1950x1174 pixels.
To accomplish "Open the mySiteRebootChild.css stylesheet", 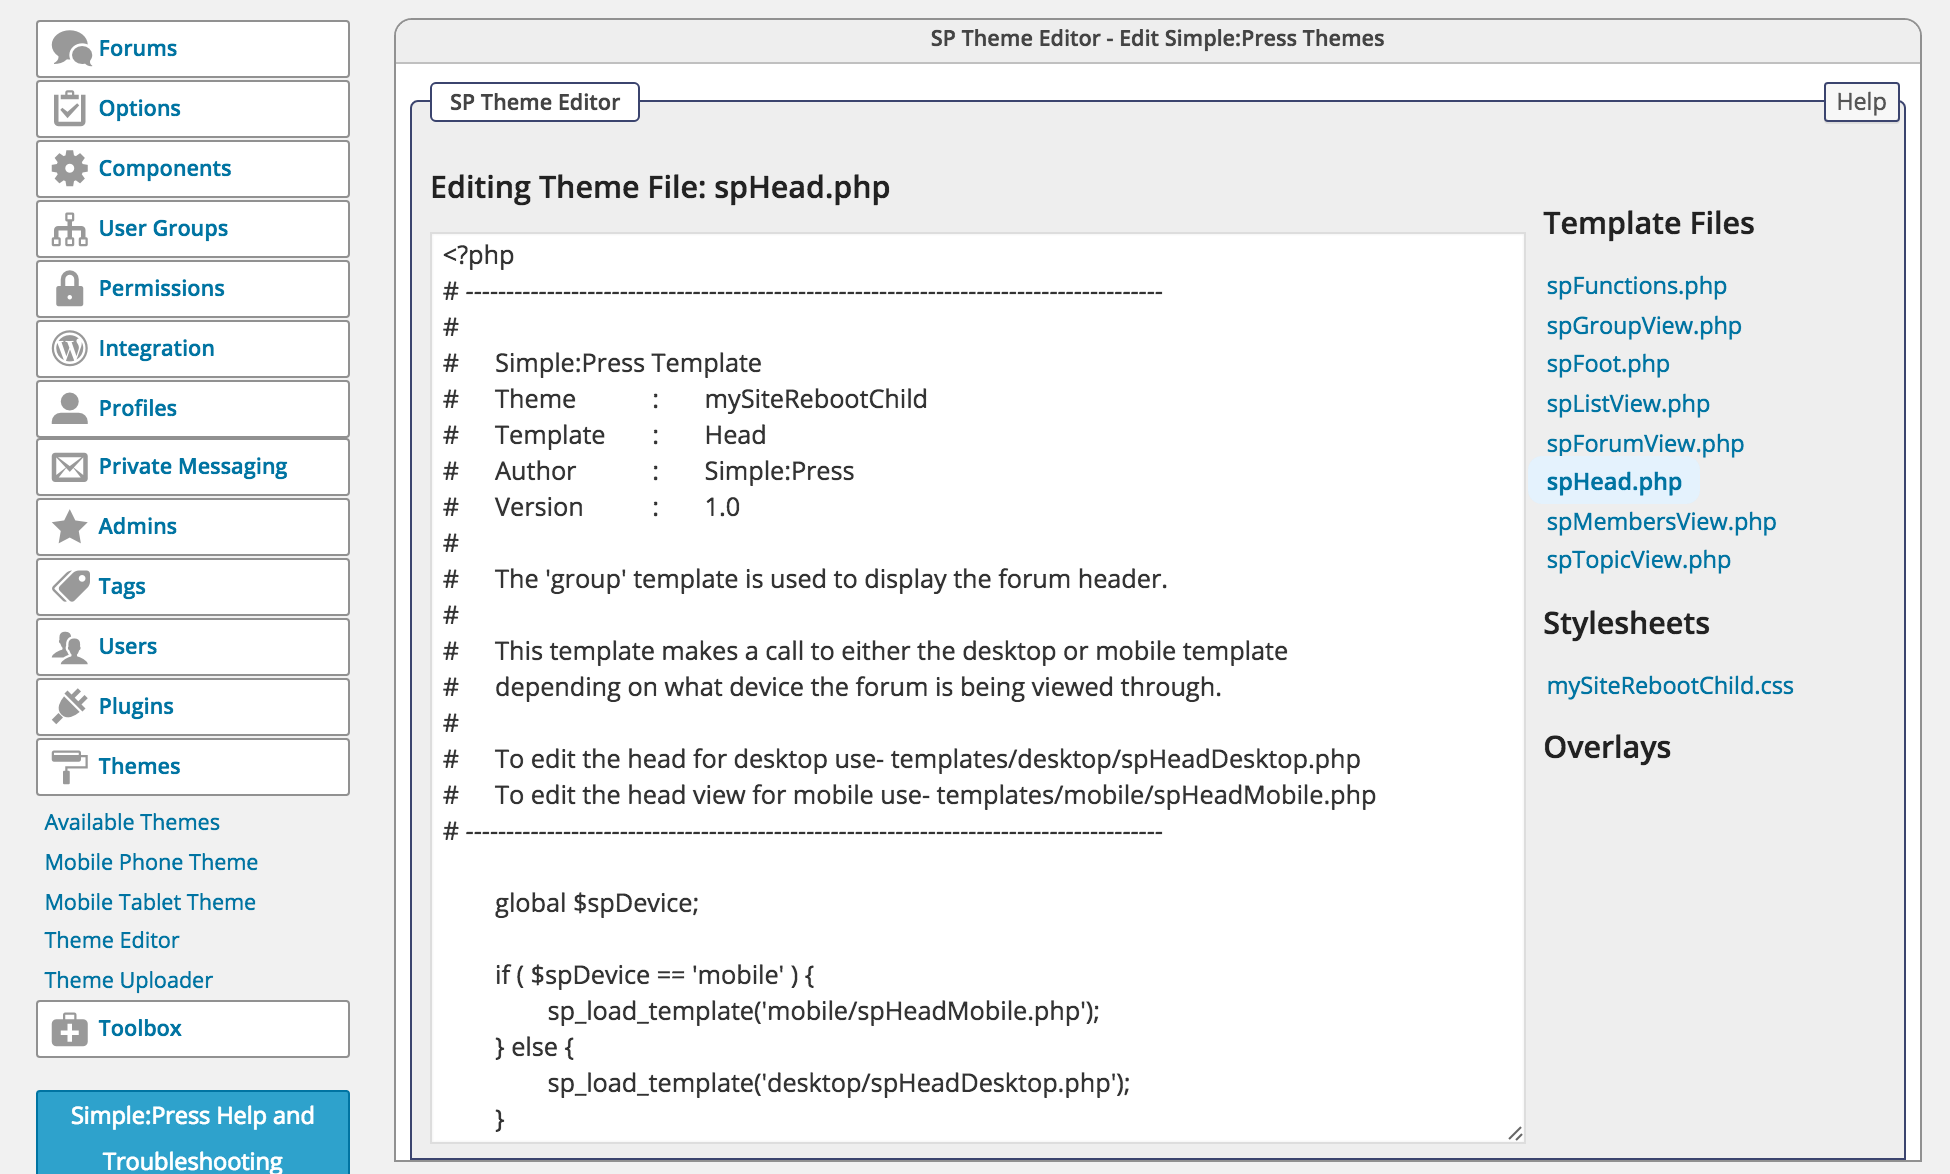I will (x=1670, y=686).
